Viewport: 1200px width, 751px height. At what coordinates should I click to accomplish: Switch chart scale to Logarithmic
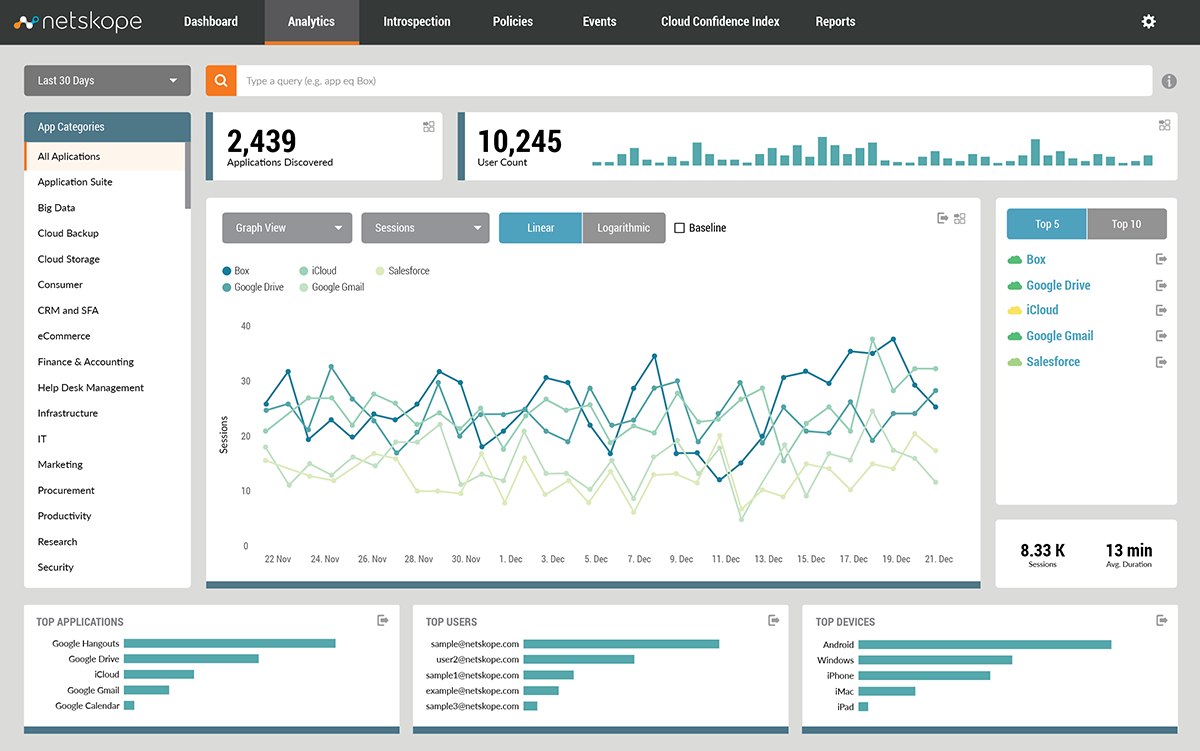[623, 228]
